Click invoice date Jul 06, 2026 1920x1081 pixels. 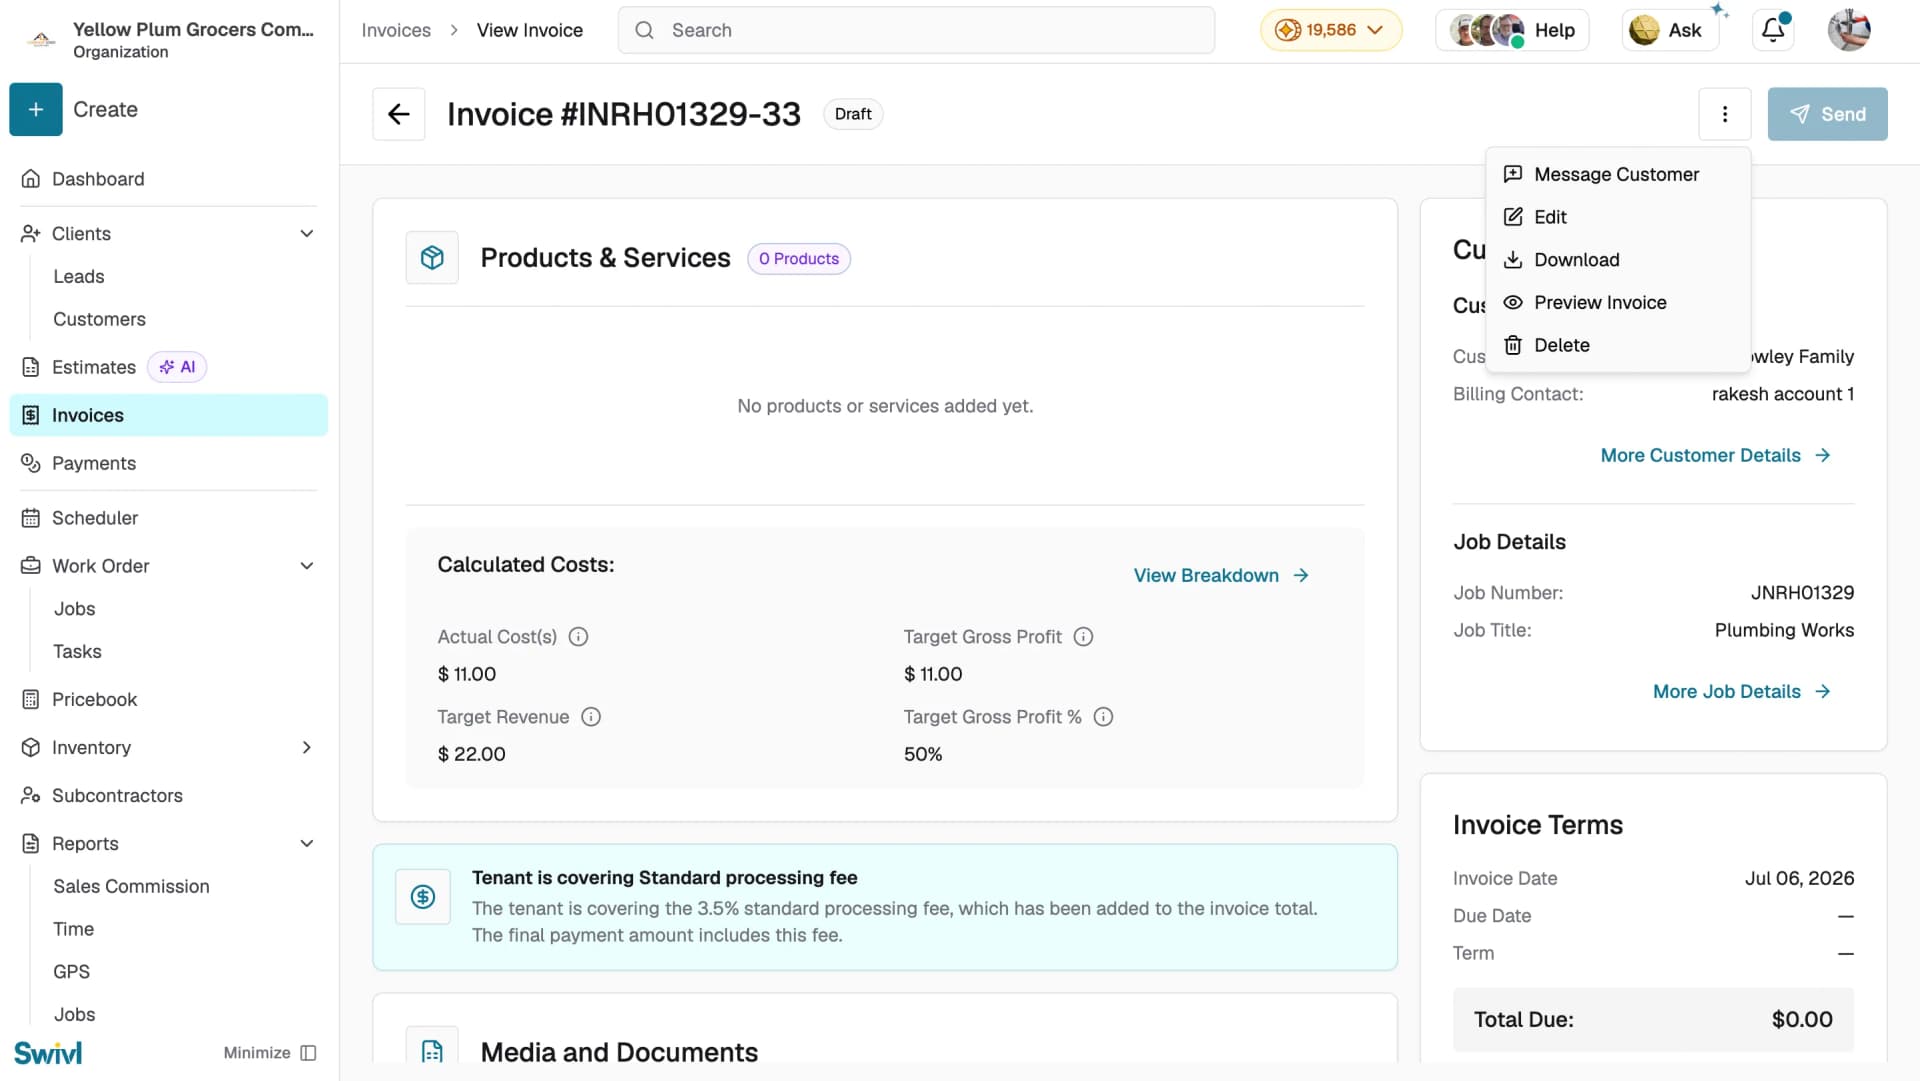[1799, 879]
